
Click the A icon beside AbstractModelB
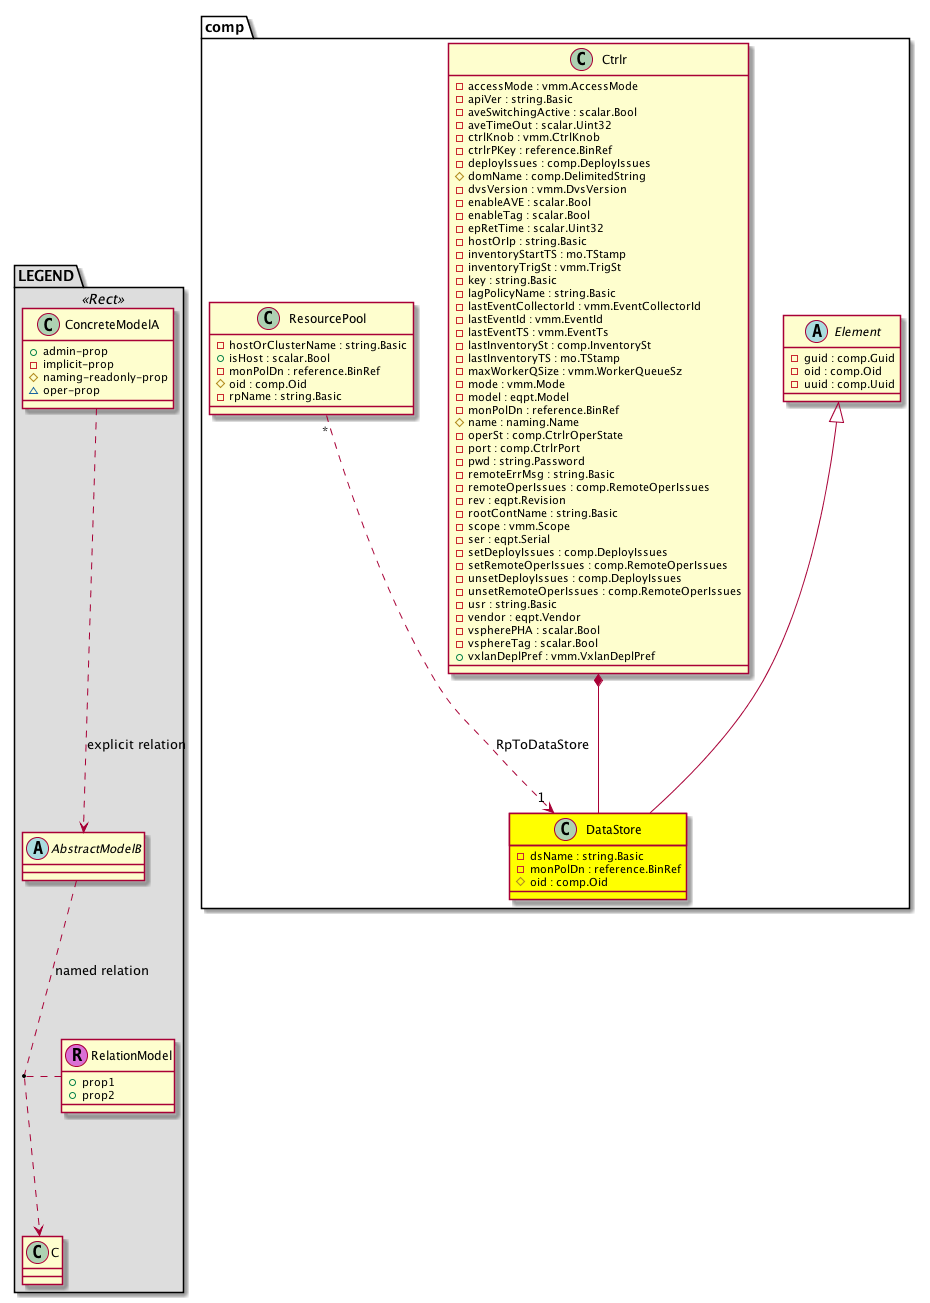(37, 848)
